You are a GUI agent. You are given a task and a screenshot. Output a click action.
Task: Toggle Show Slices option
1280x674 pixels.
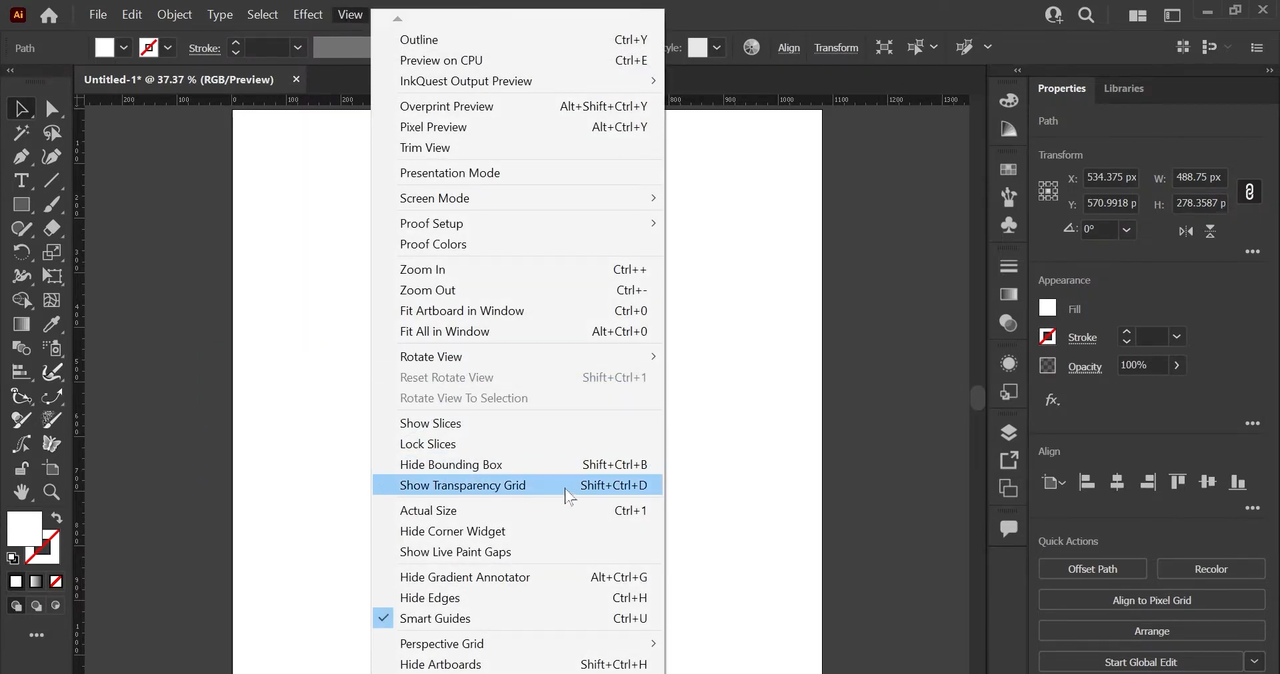[x=517, y=423]
